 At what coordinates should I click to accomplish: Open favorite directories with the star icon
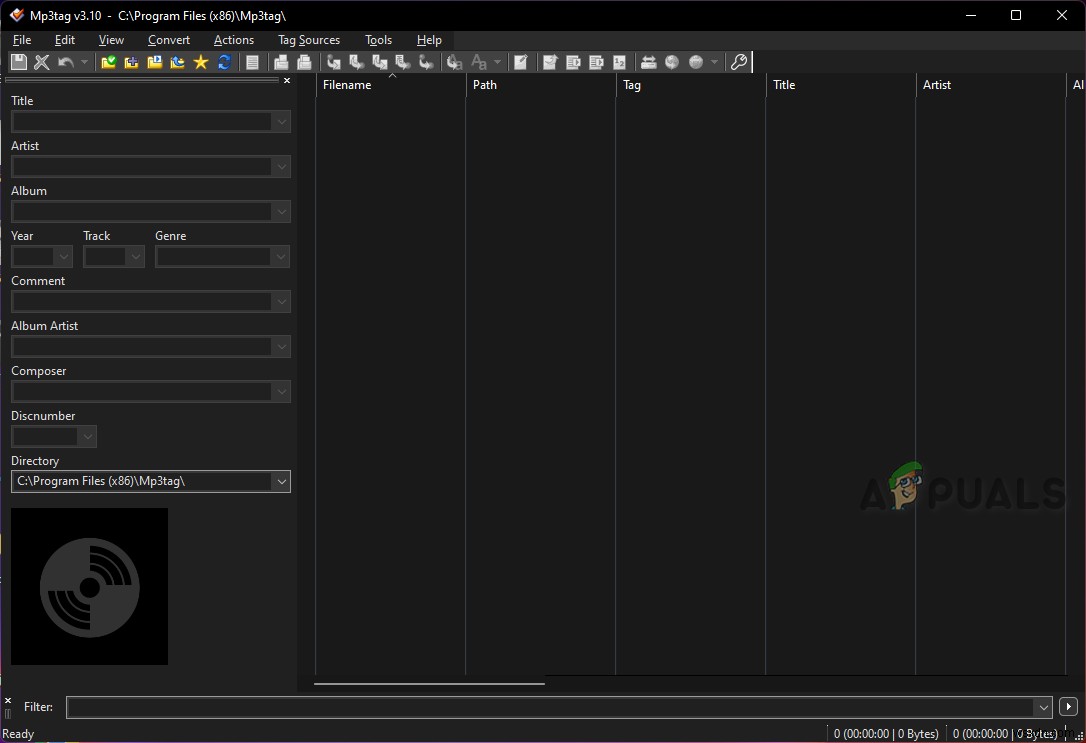[200, 62]
